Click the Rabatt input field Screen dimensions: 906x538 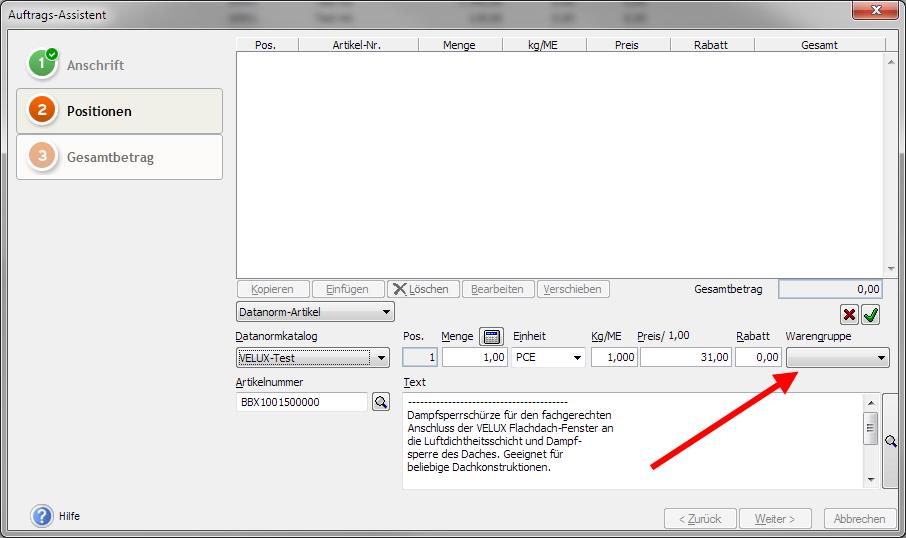click(758, 357)
